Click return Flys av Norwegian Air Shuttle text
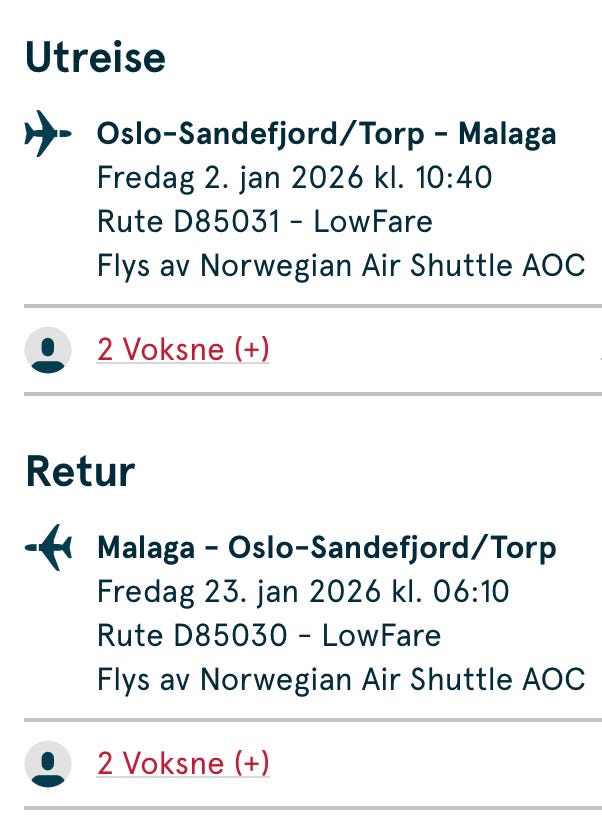This screenshot has height=822, width=602. 340,679
